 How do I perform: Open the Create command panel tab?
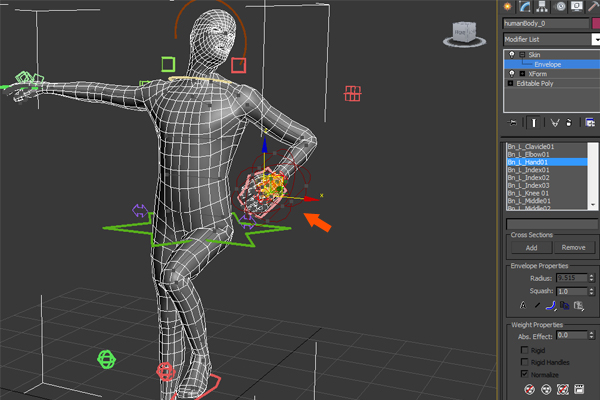[x=507, y=7]
